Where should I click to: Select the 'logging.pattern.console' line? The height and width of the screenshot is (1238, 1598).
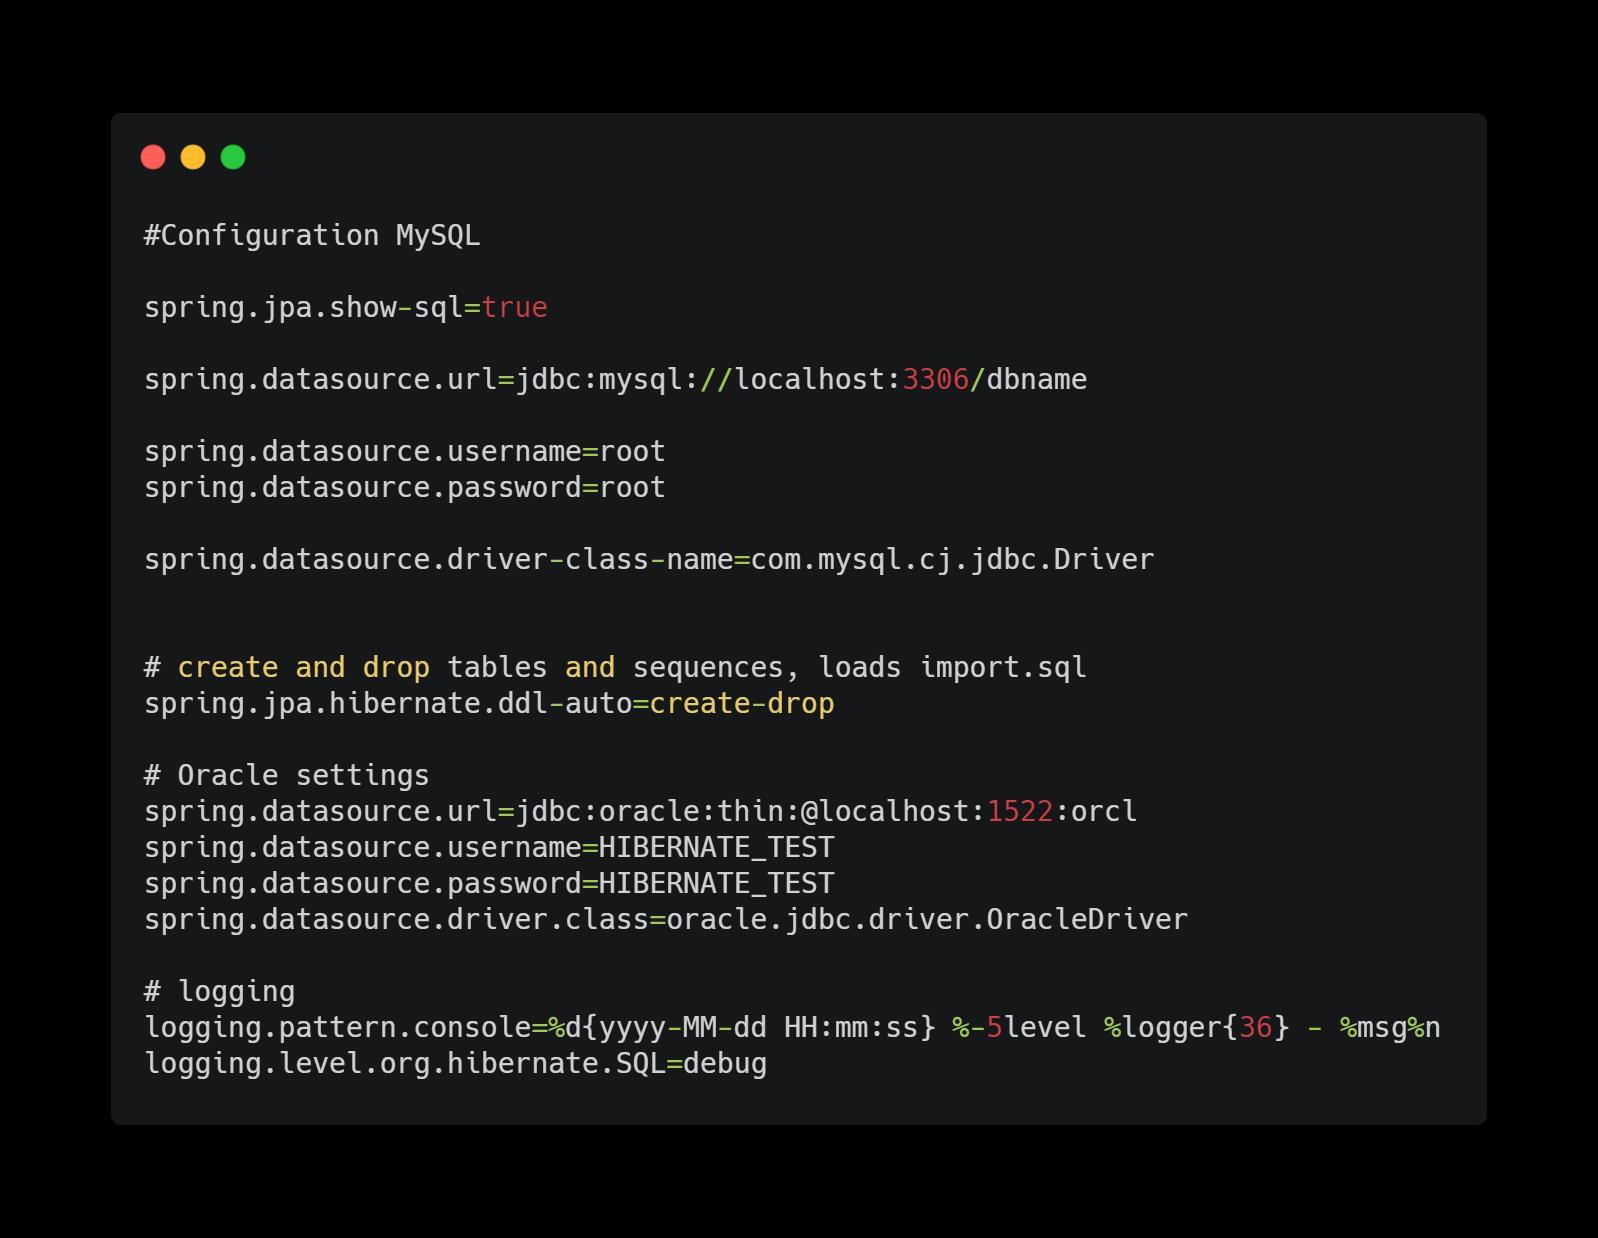pyautogui.click(x=793, y=1028)
